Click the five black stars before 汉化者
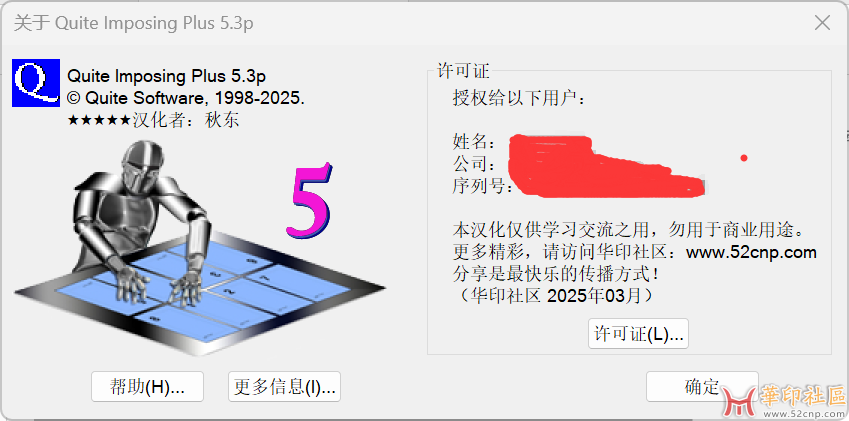 (99, 120)
